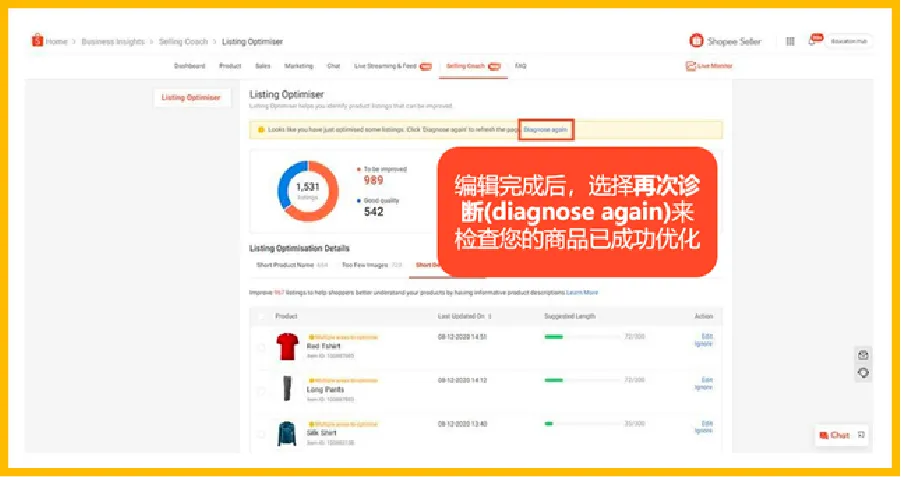Click the Live Monitor chart icon

click(690, 66)
